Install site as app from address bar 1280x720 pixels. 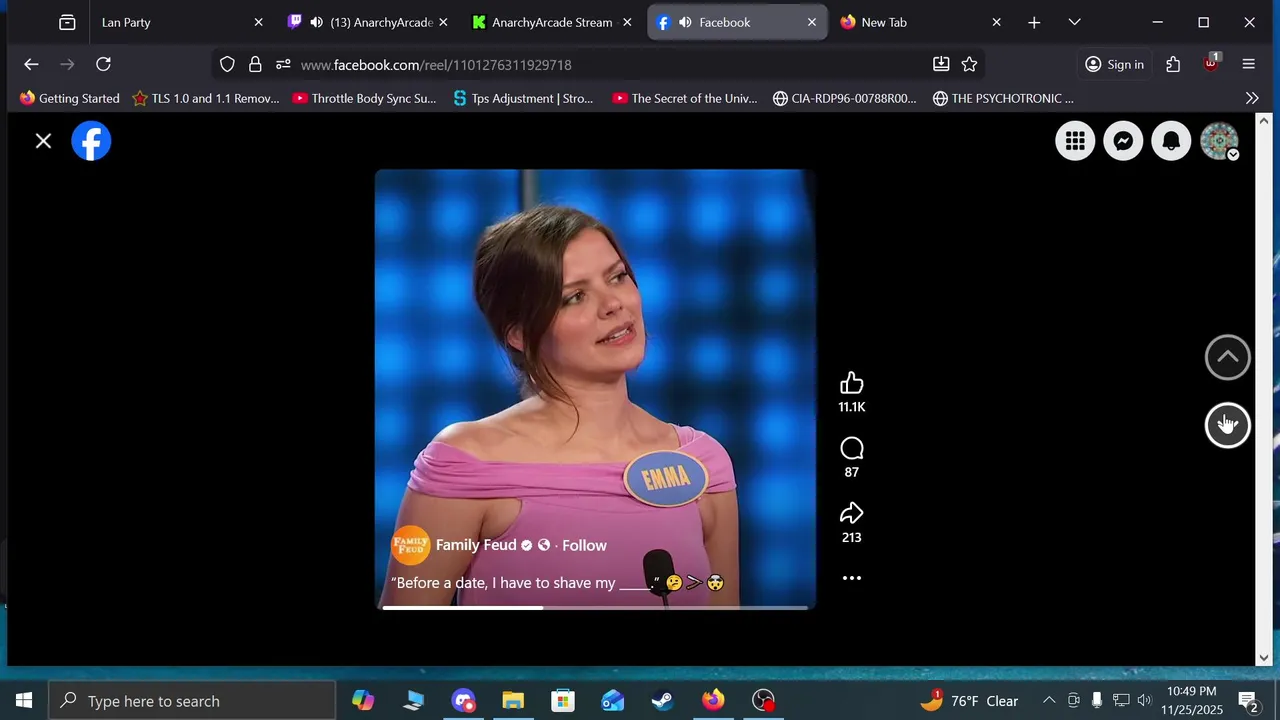[941, 64]
